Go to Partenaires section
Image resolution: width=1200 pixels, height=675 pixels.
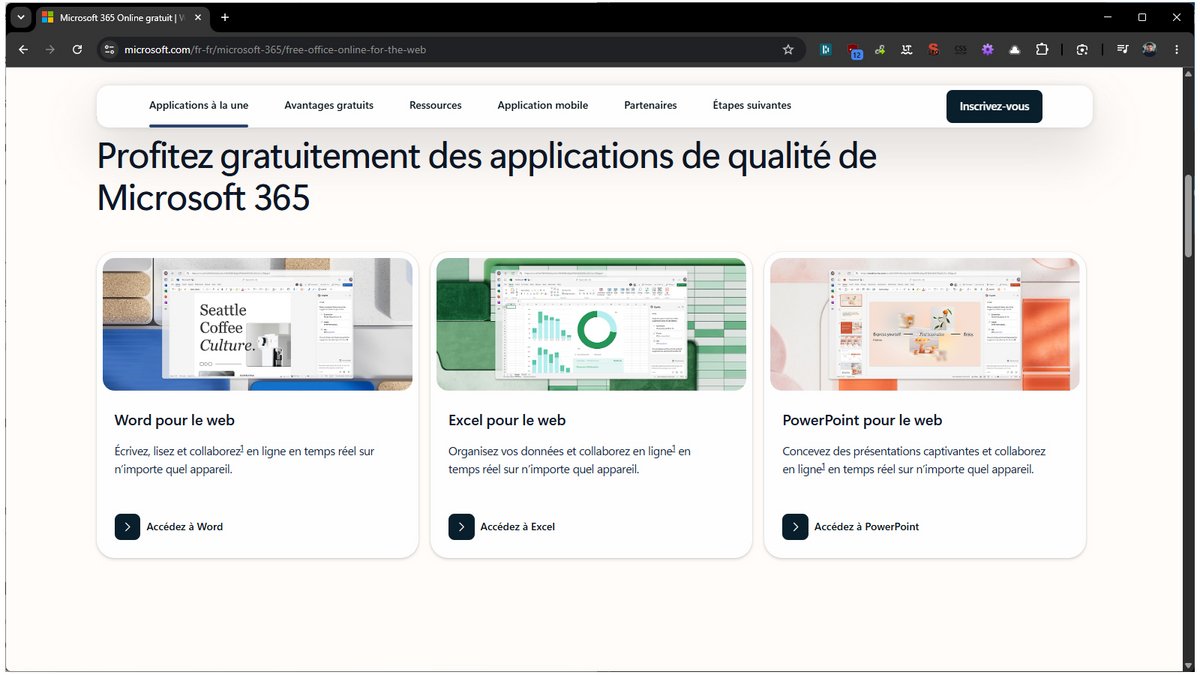pos(651,105)
